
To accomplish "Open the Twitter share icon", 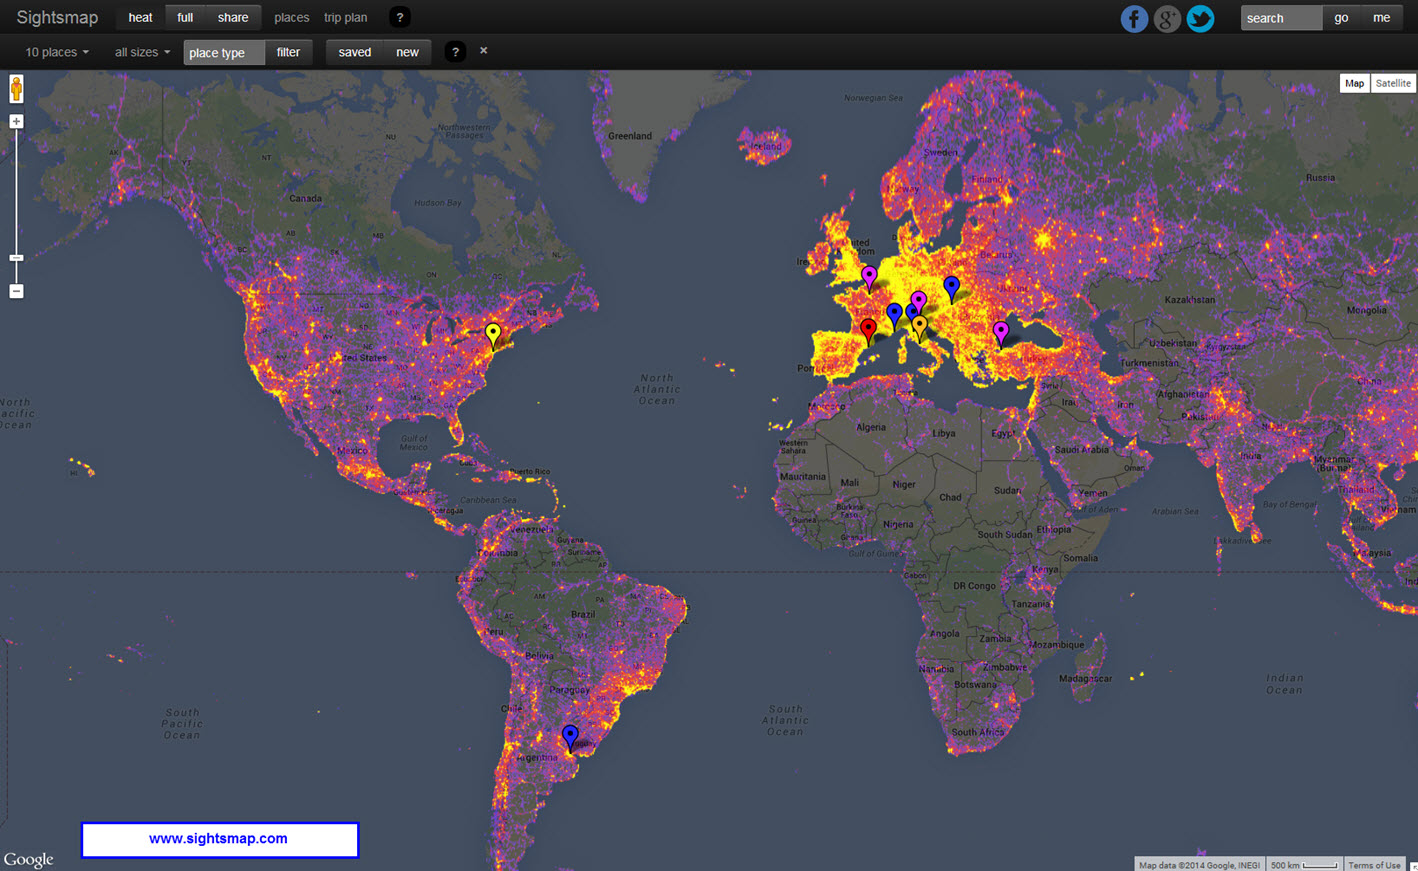I will (1200, 19).
